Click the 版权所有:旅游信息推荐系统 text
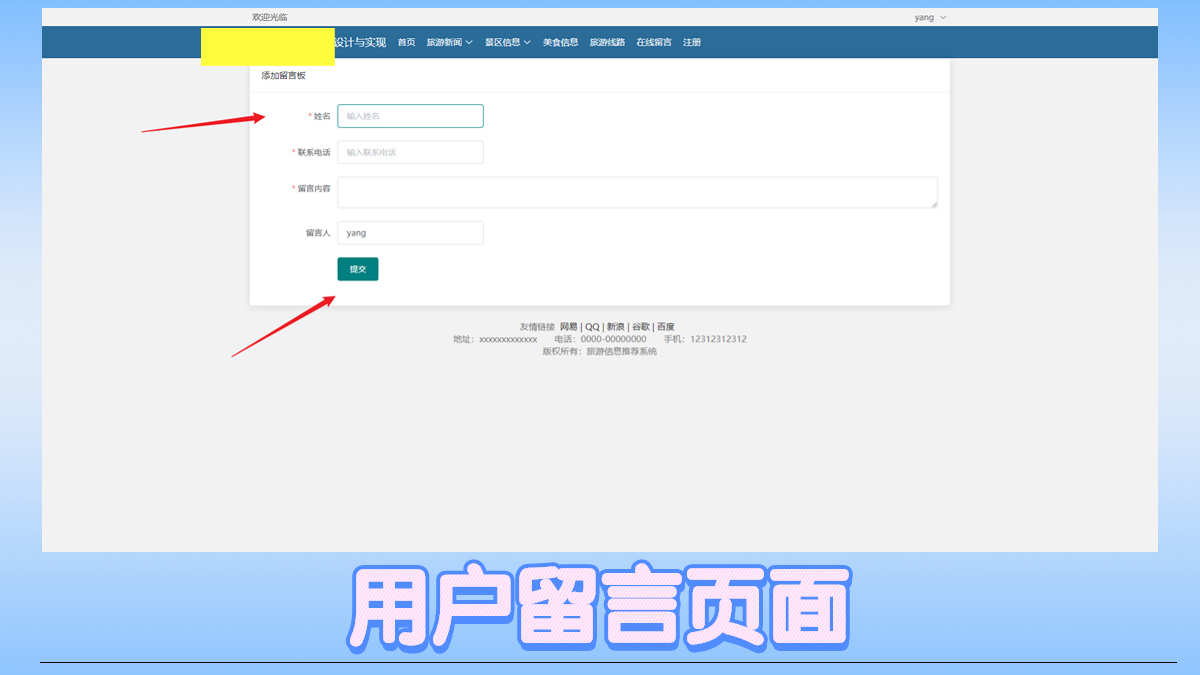Viewport: 1200px width, 675px height. point(600,351)
